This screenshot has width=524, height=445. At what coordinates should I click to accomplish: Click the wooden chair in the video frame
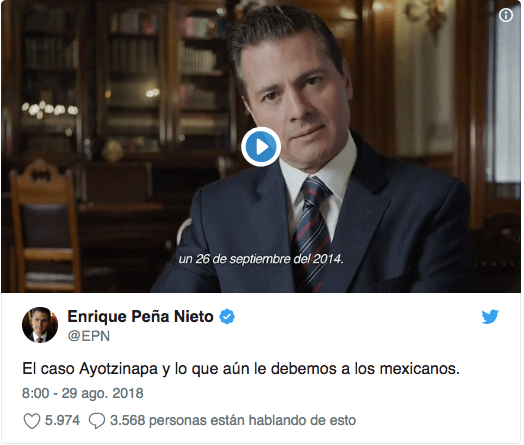pos(45,227)
